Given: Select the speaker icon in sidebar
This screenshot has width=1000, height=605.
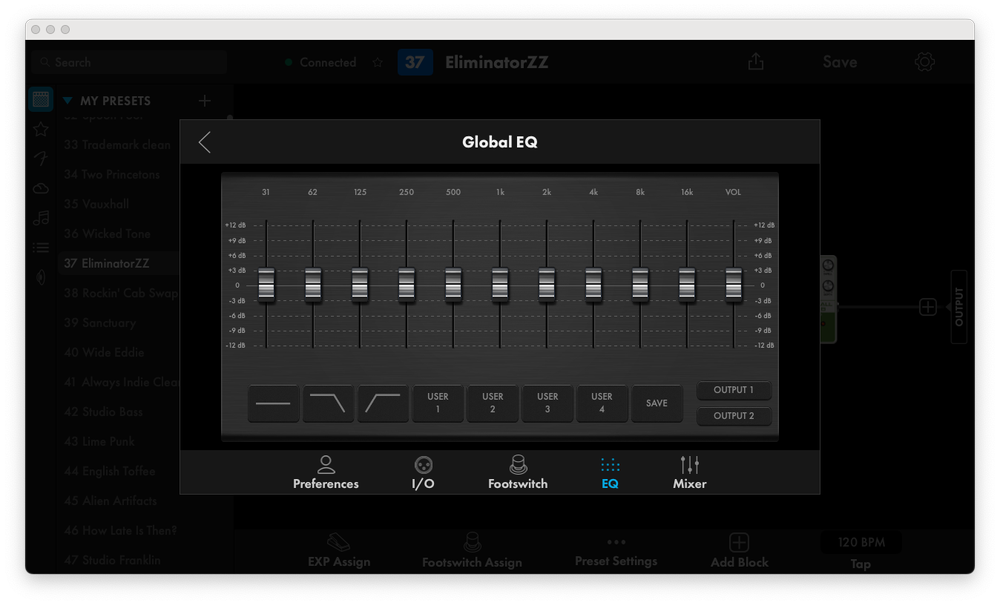Looking at the screenshot, I should [x=40, y=277].
